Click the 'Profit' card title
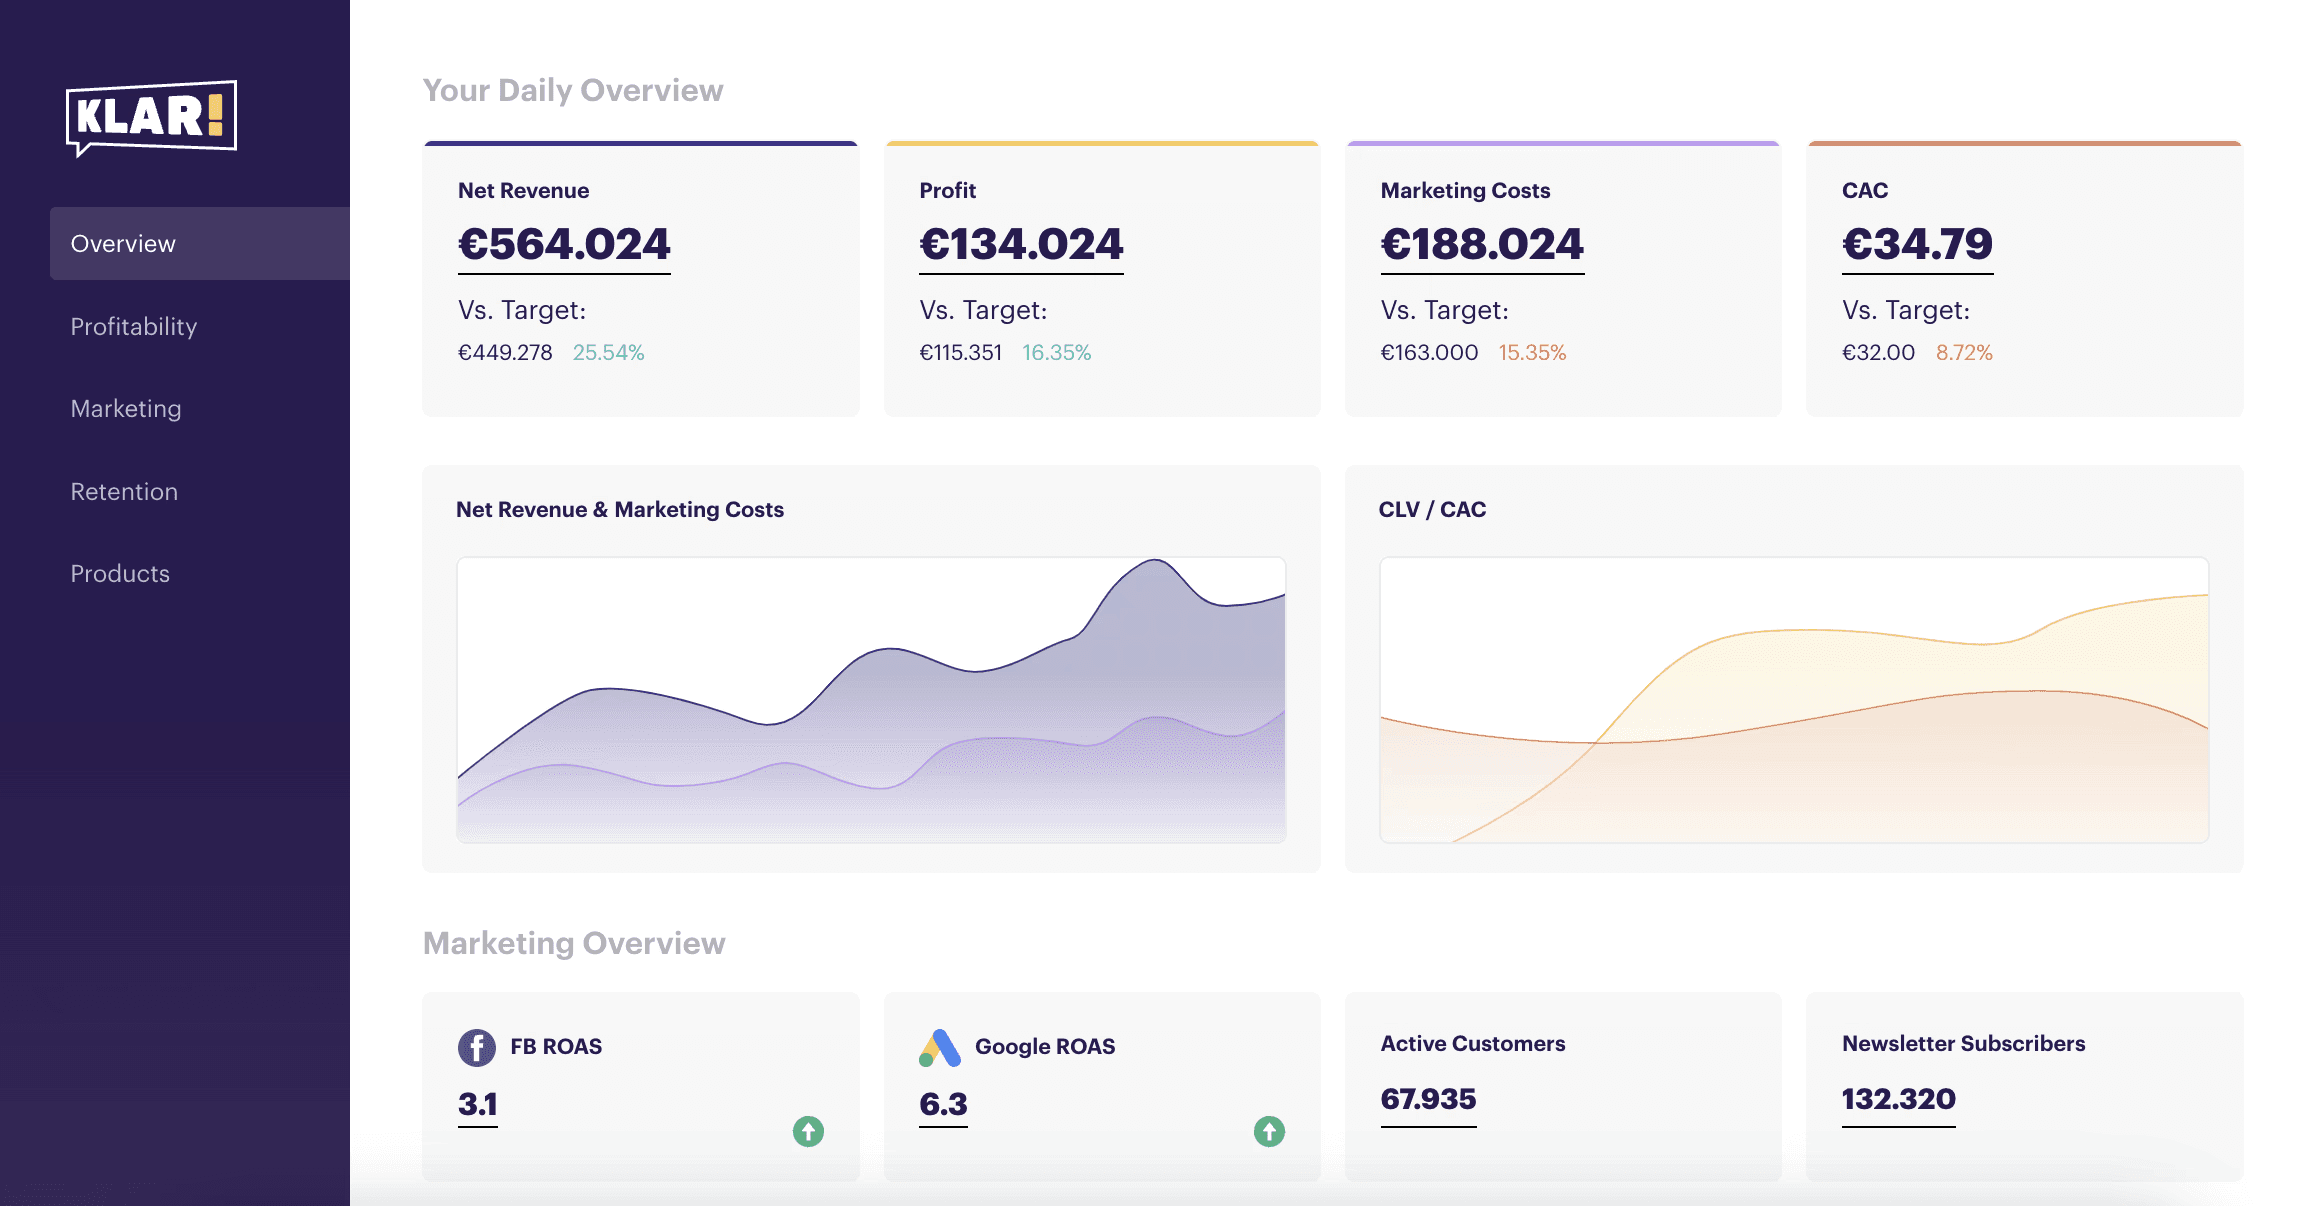 point(947,190)
